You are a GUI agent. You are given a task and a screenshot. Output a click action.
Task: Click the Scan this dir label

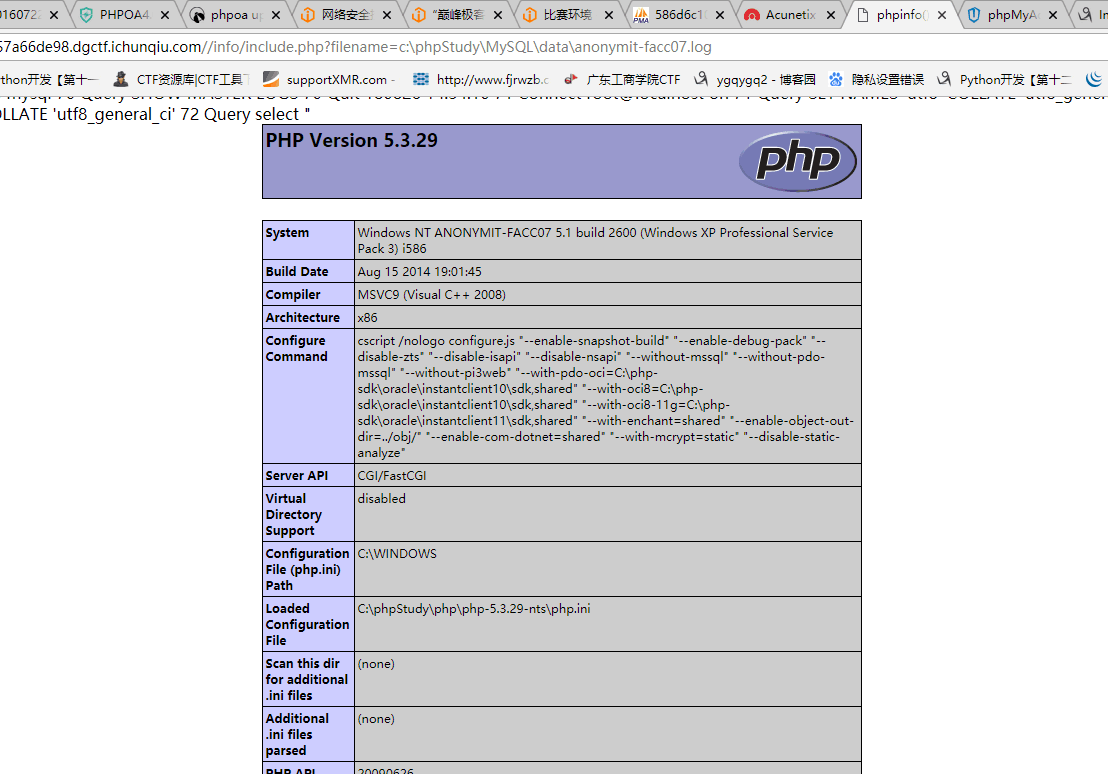(307, 679)
